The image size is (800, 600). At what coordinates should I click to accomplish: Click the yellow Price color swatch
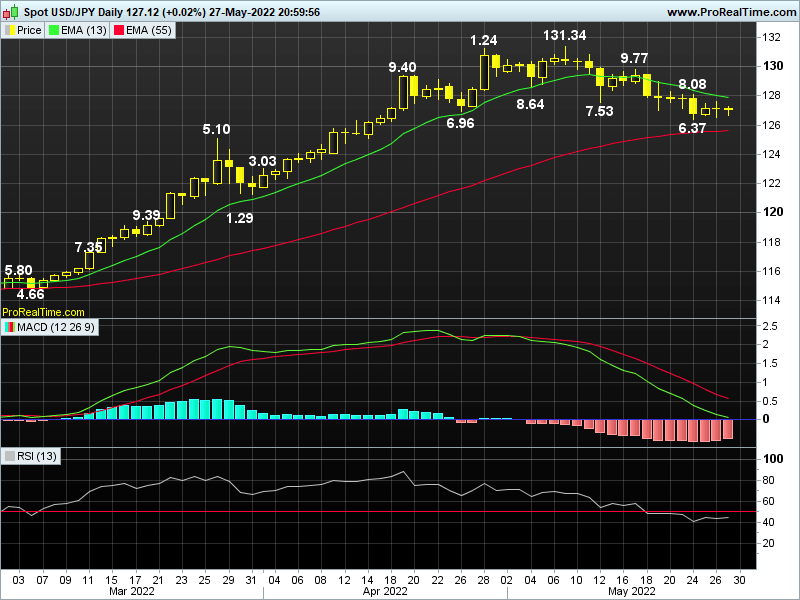(11, 29)
